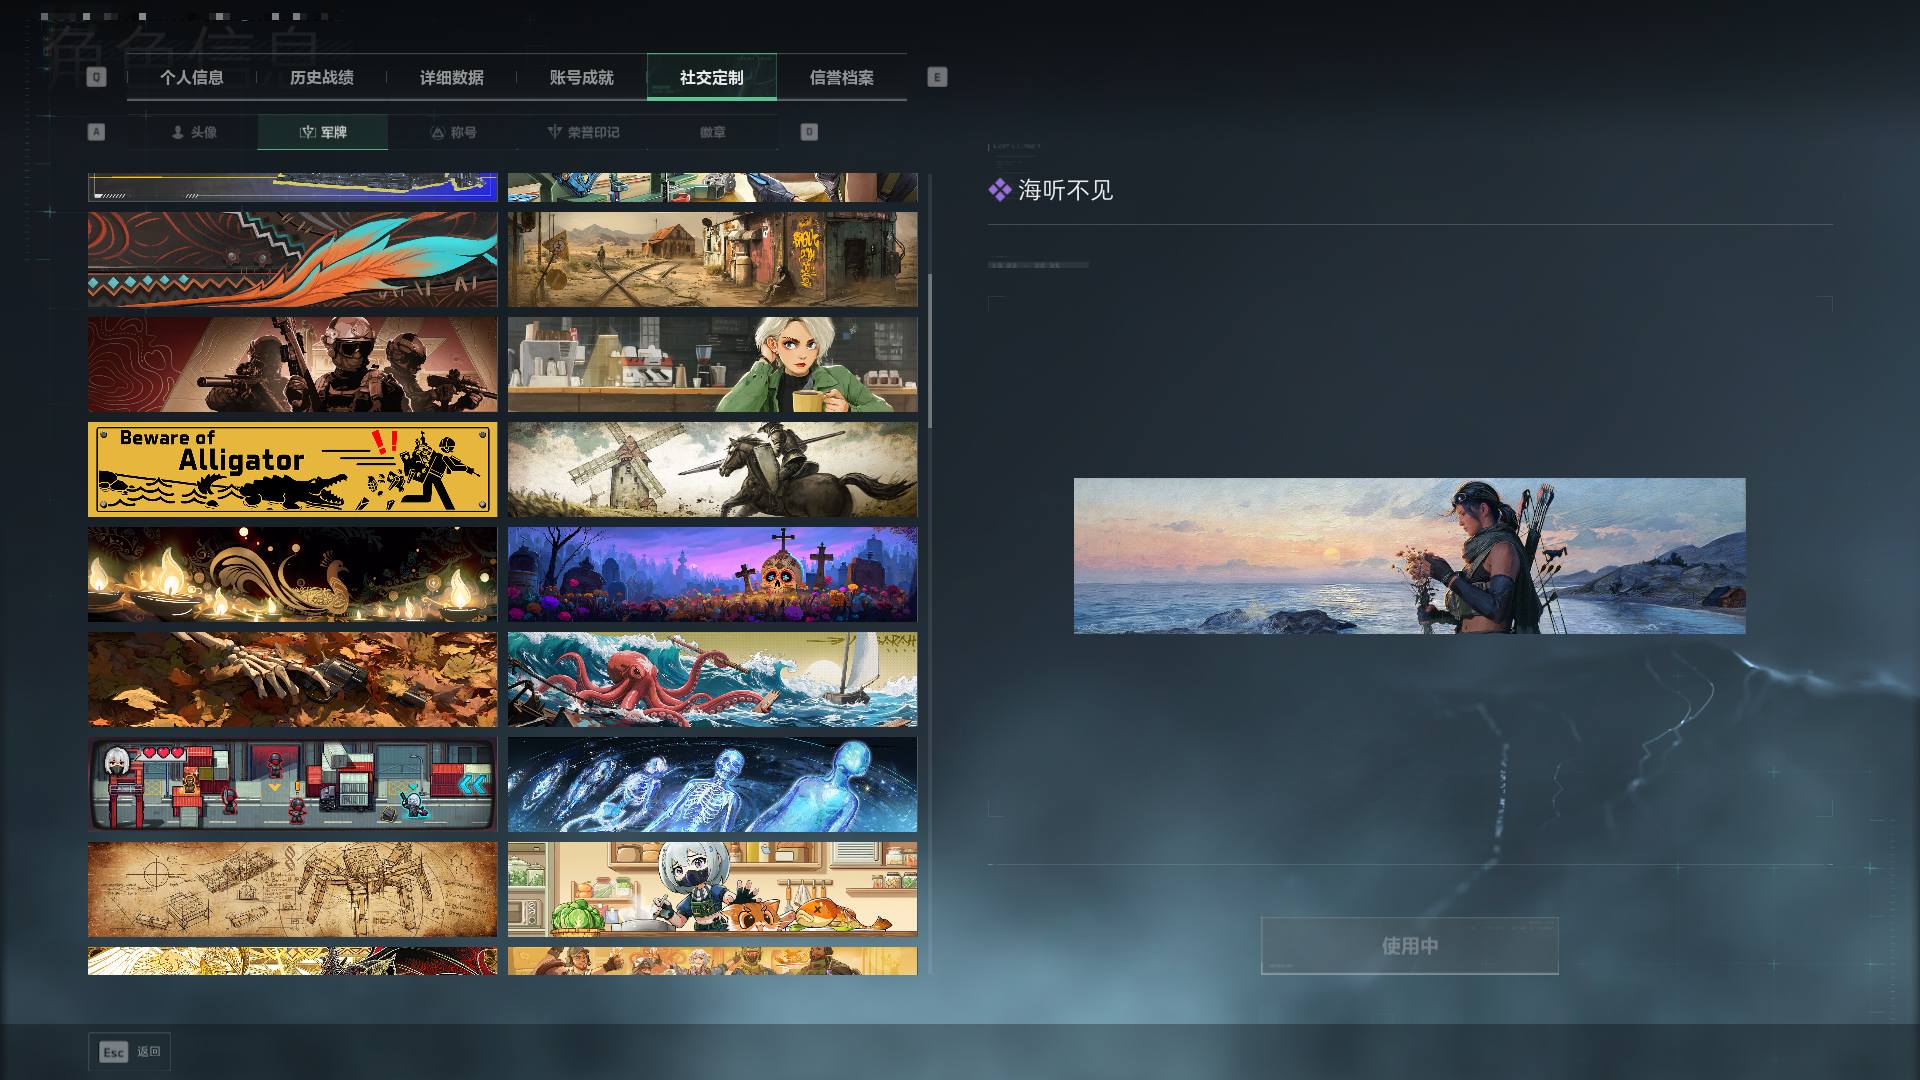1920x1080 pixels.
Task: Click the Esc key icon
Action: click(114, 1051)
